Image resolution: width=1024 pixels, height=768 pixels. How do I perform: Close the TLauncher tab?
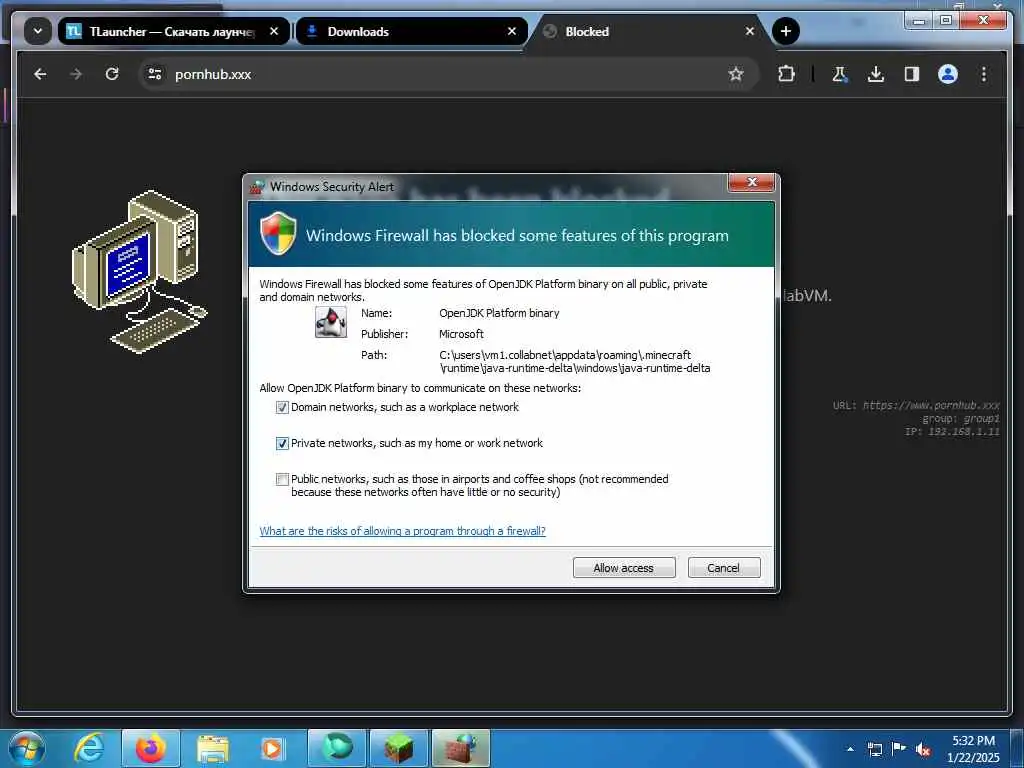click(x=274, y=31)
